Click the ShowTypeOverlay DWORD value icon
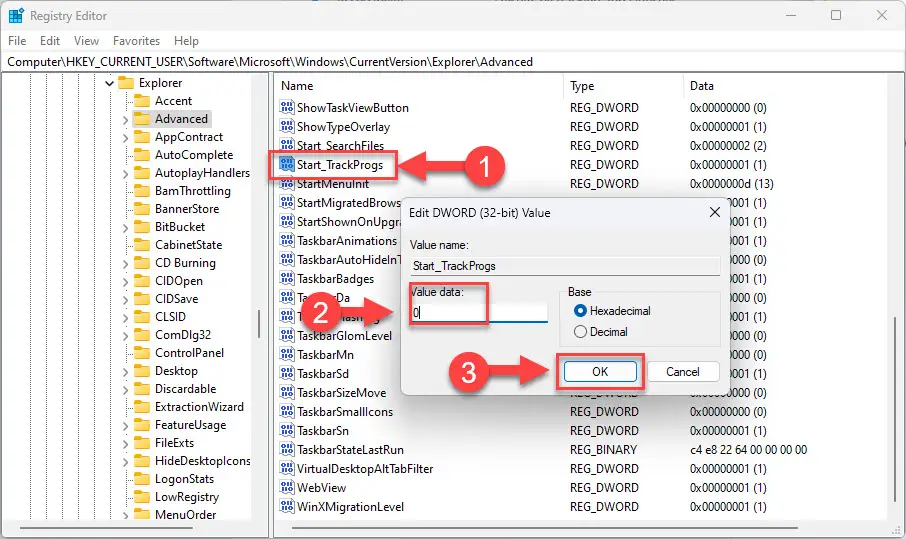This screenshot has height=539, width=906. tap(287, 127)
